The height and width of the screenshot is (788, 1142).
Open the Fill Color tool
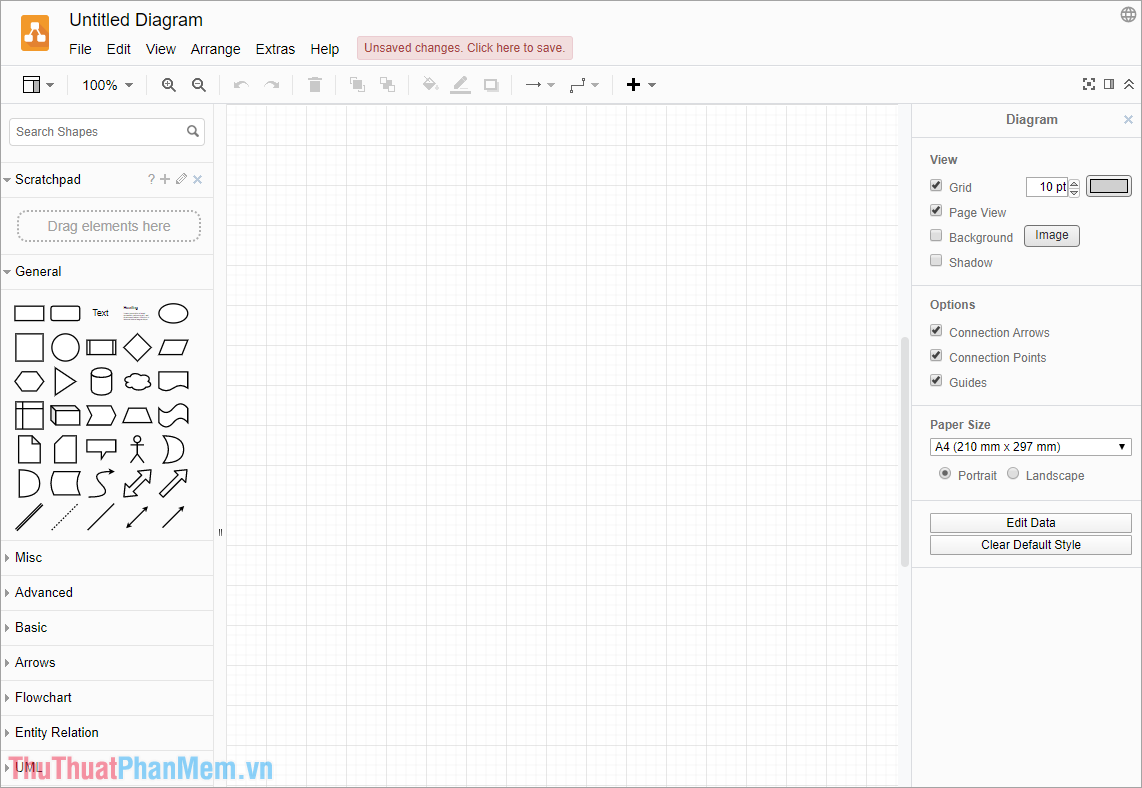point(430,85)
